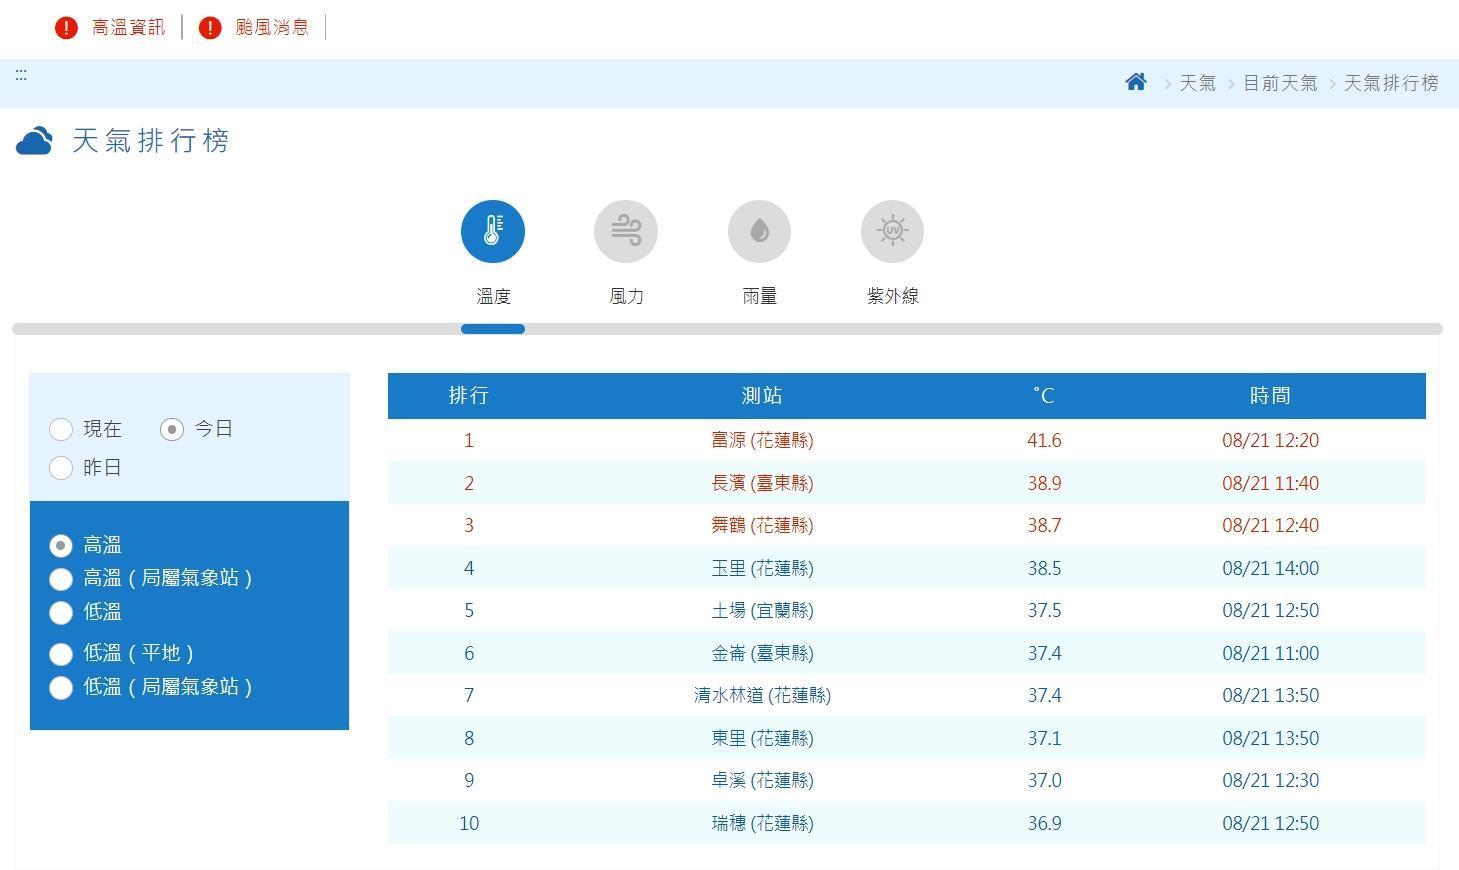Select the 現在 radio button
The image size is (1459, 870).
tap(61, 429)
